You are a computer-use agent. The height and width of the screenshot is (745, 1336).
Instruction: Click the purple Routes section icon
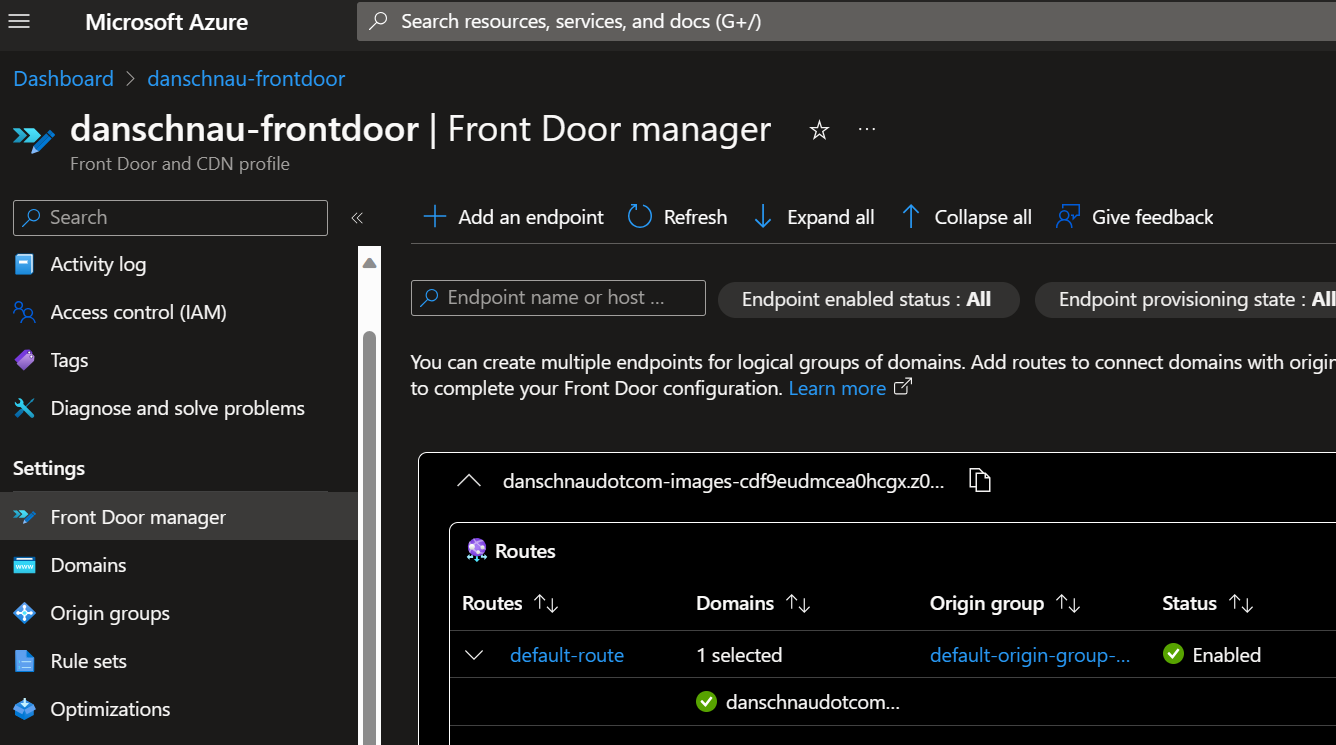point(477,551)
